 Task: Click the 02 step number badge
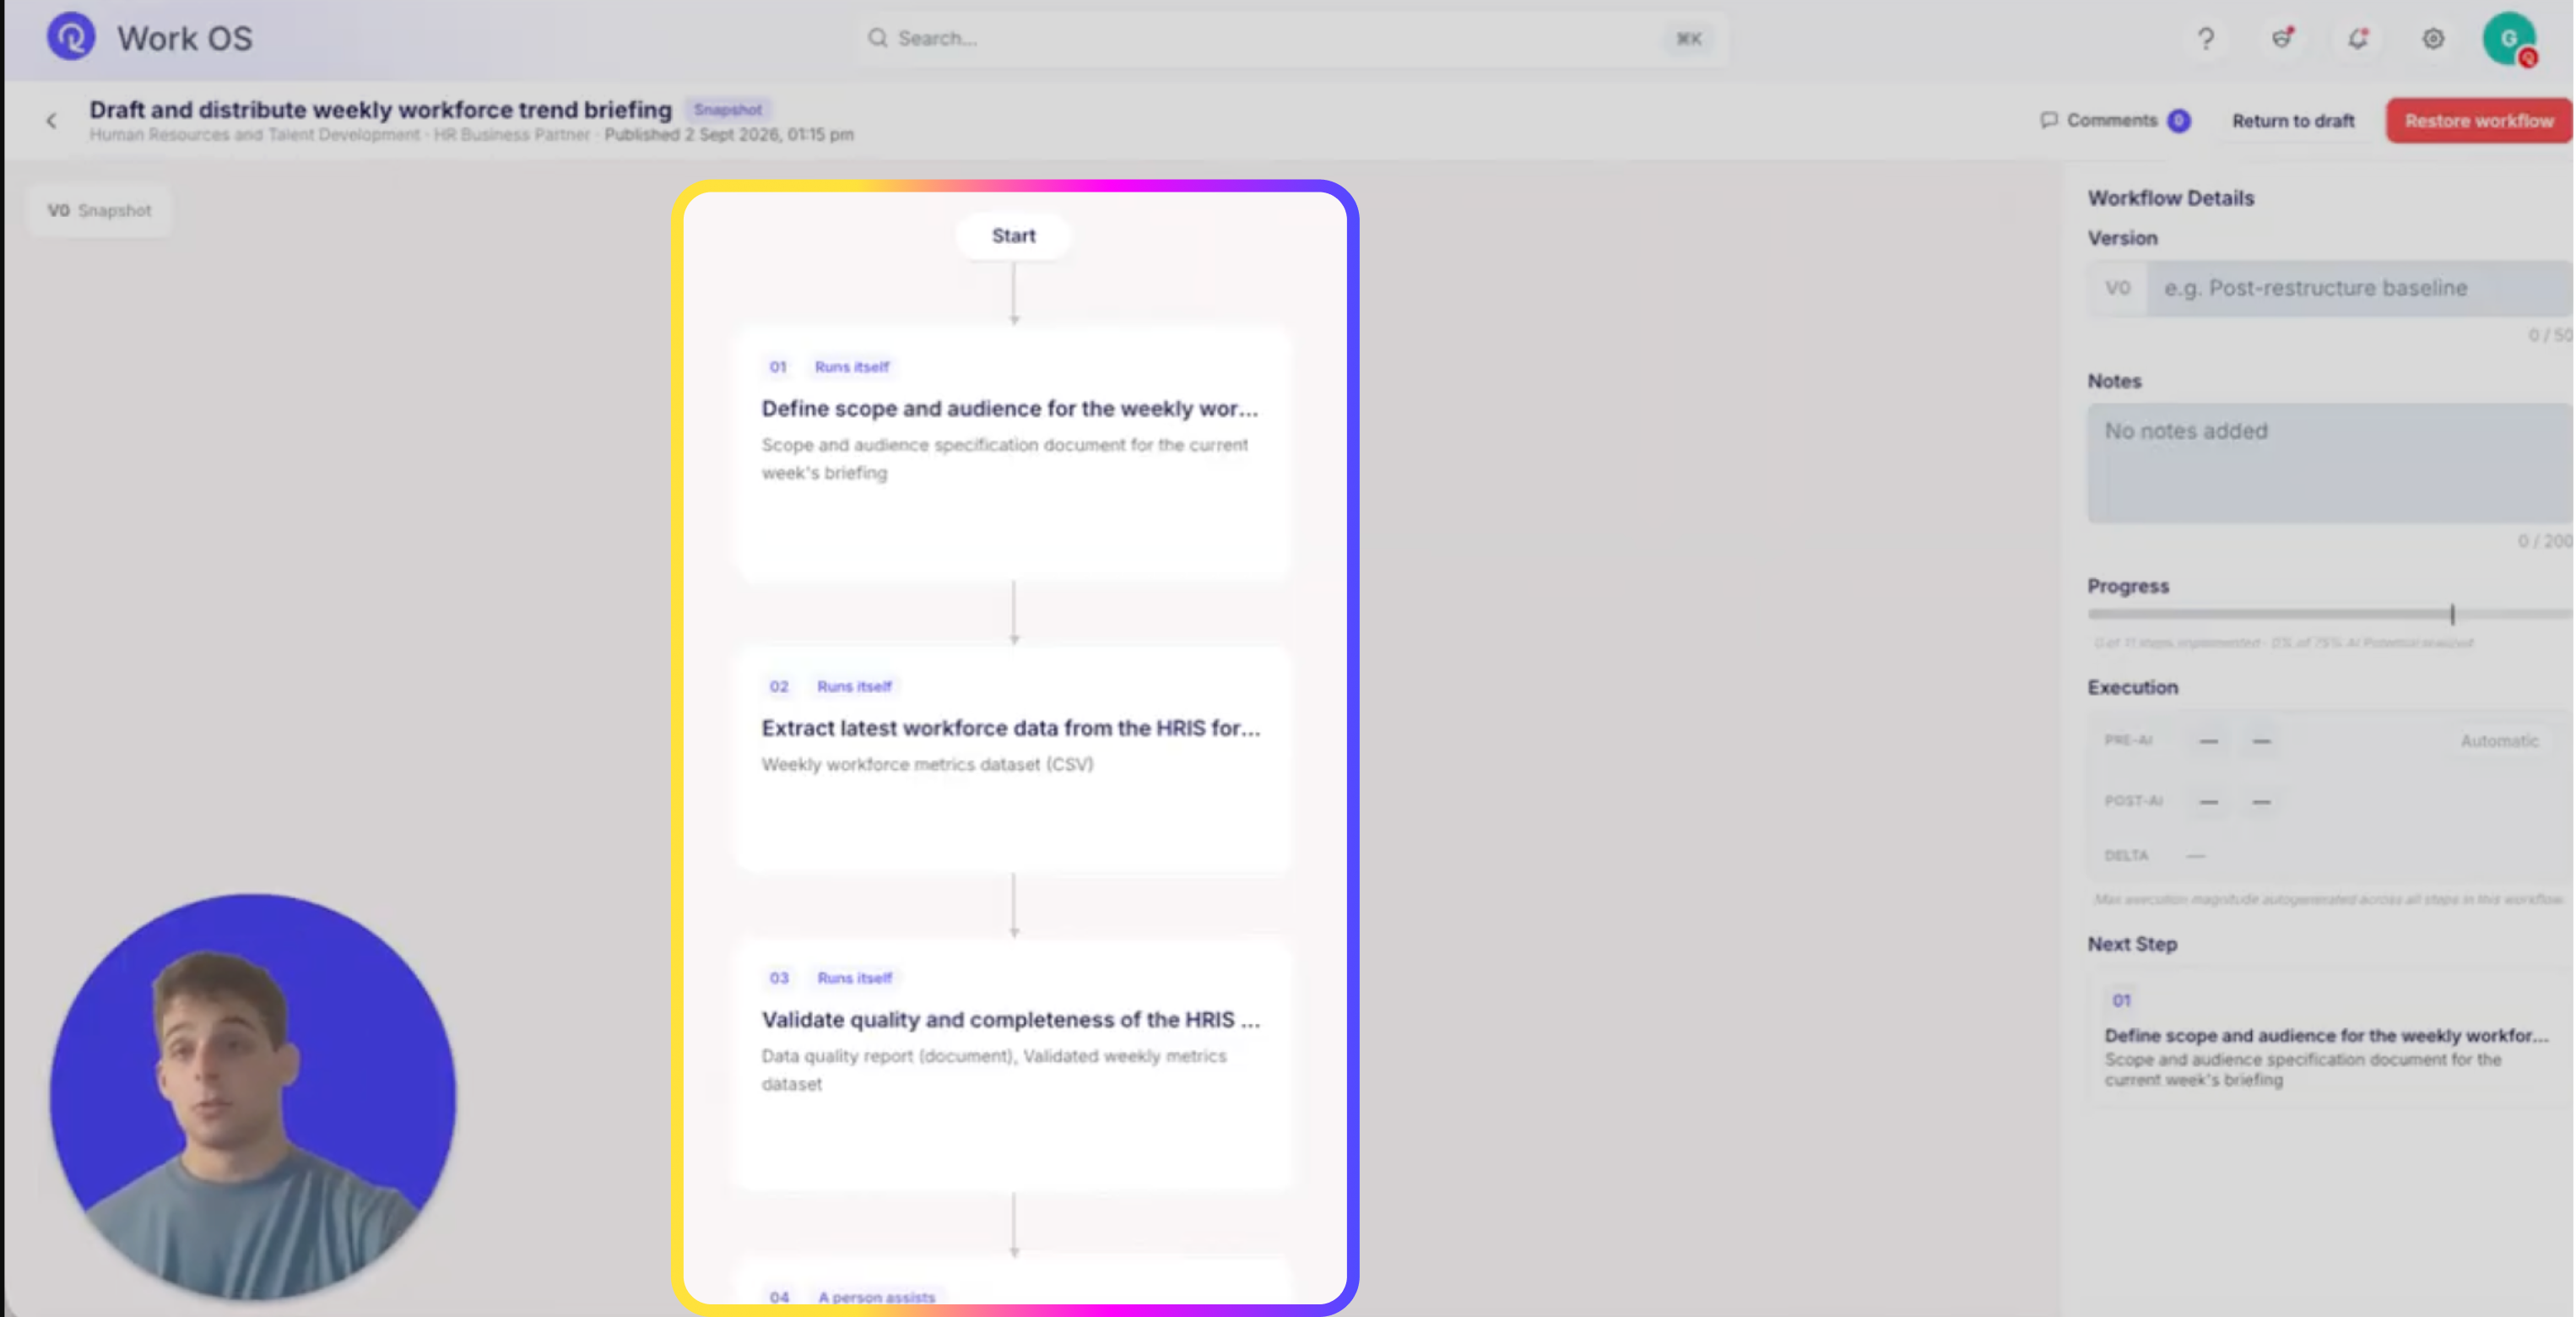point(779,686)
